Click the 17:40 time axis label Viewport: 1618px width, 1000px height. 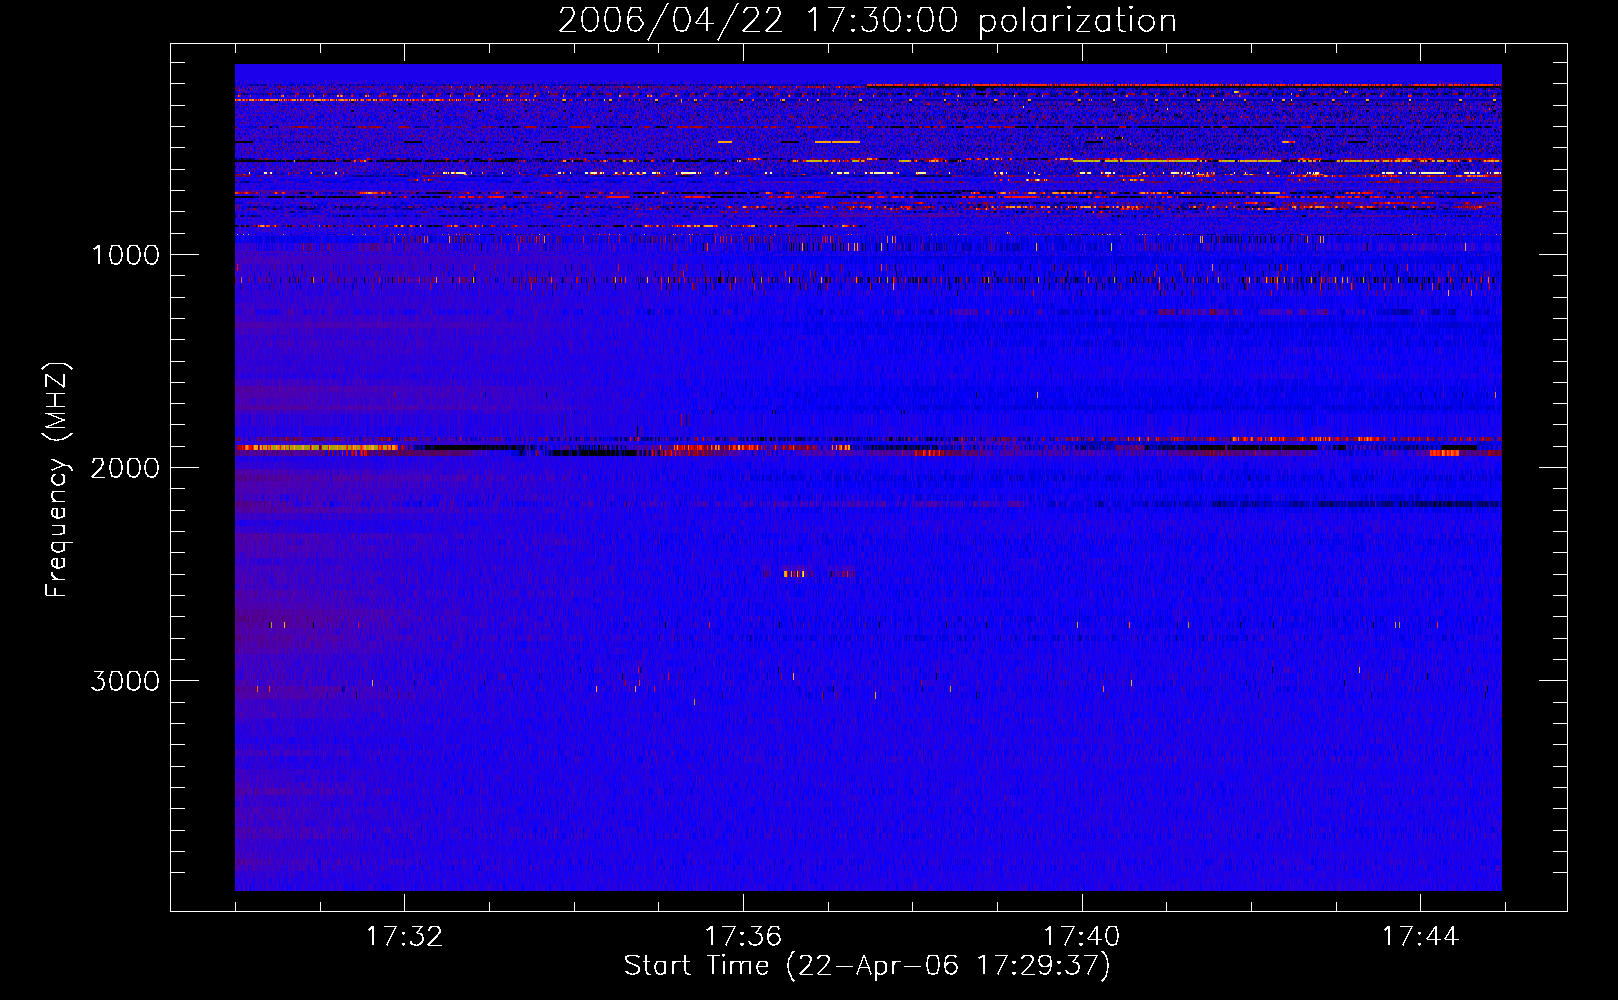1082,937
